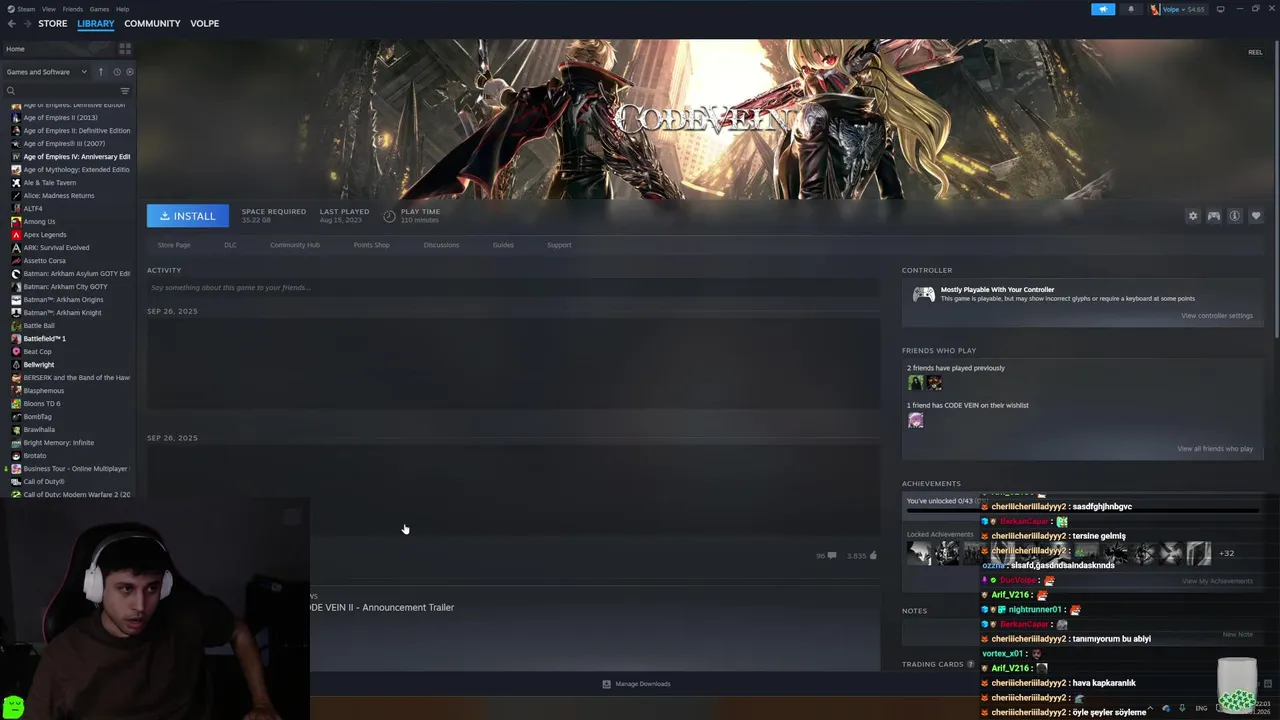The width and height of the screenshot is (1280, 720).
Task: Select Brotato in library list
Action: coord(34,456)
